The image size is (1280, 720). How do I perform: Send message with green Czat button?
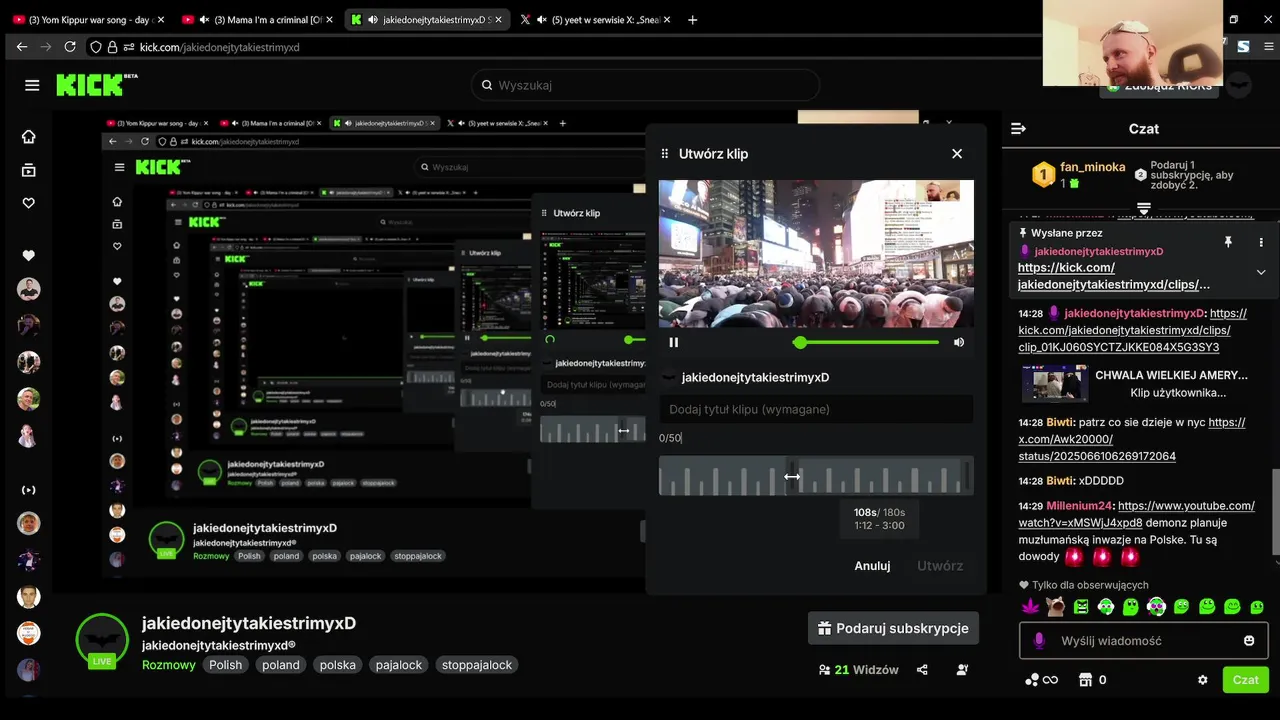click(x=1246, y=680)
